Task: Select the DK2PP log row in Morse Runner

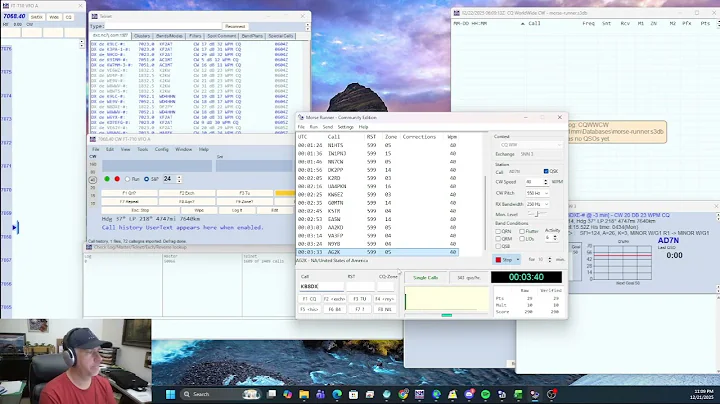Action: tap(377, 170)
